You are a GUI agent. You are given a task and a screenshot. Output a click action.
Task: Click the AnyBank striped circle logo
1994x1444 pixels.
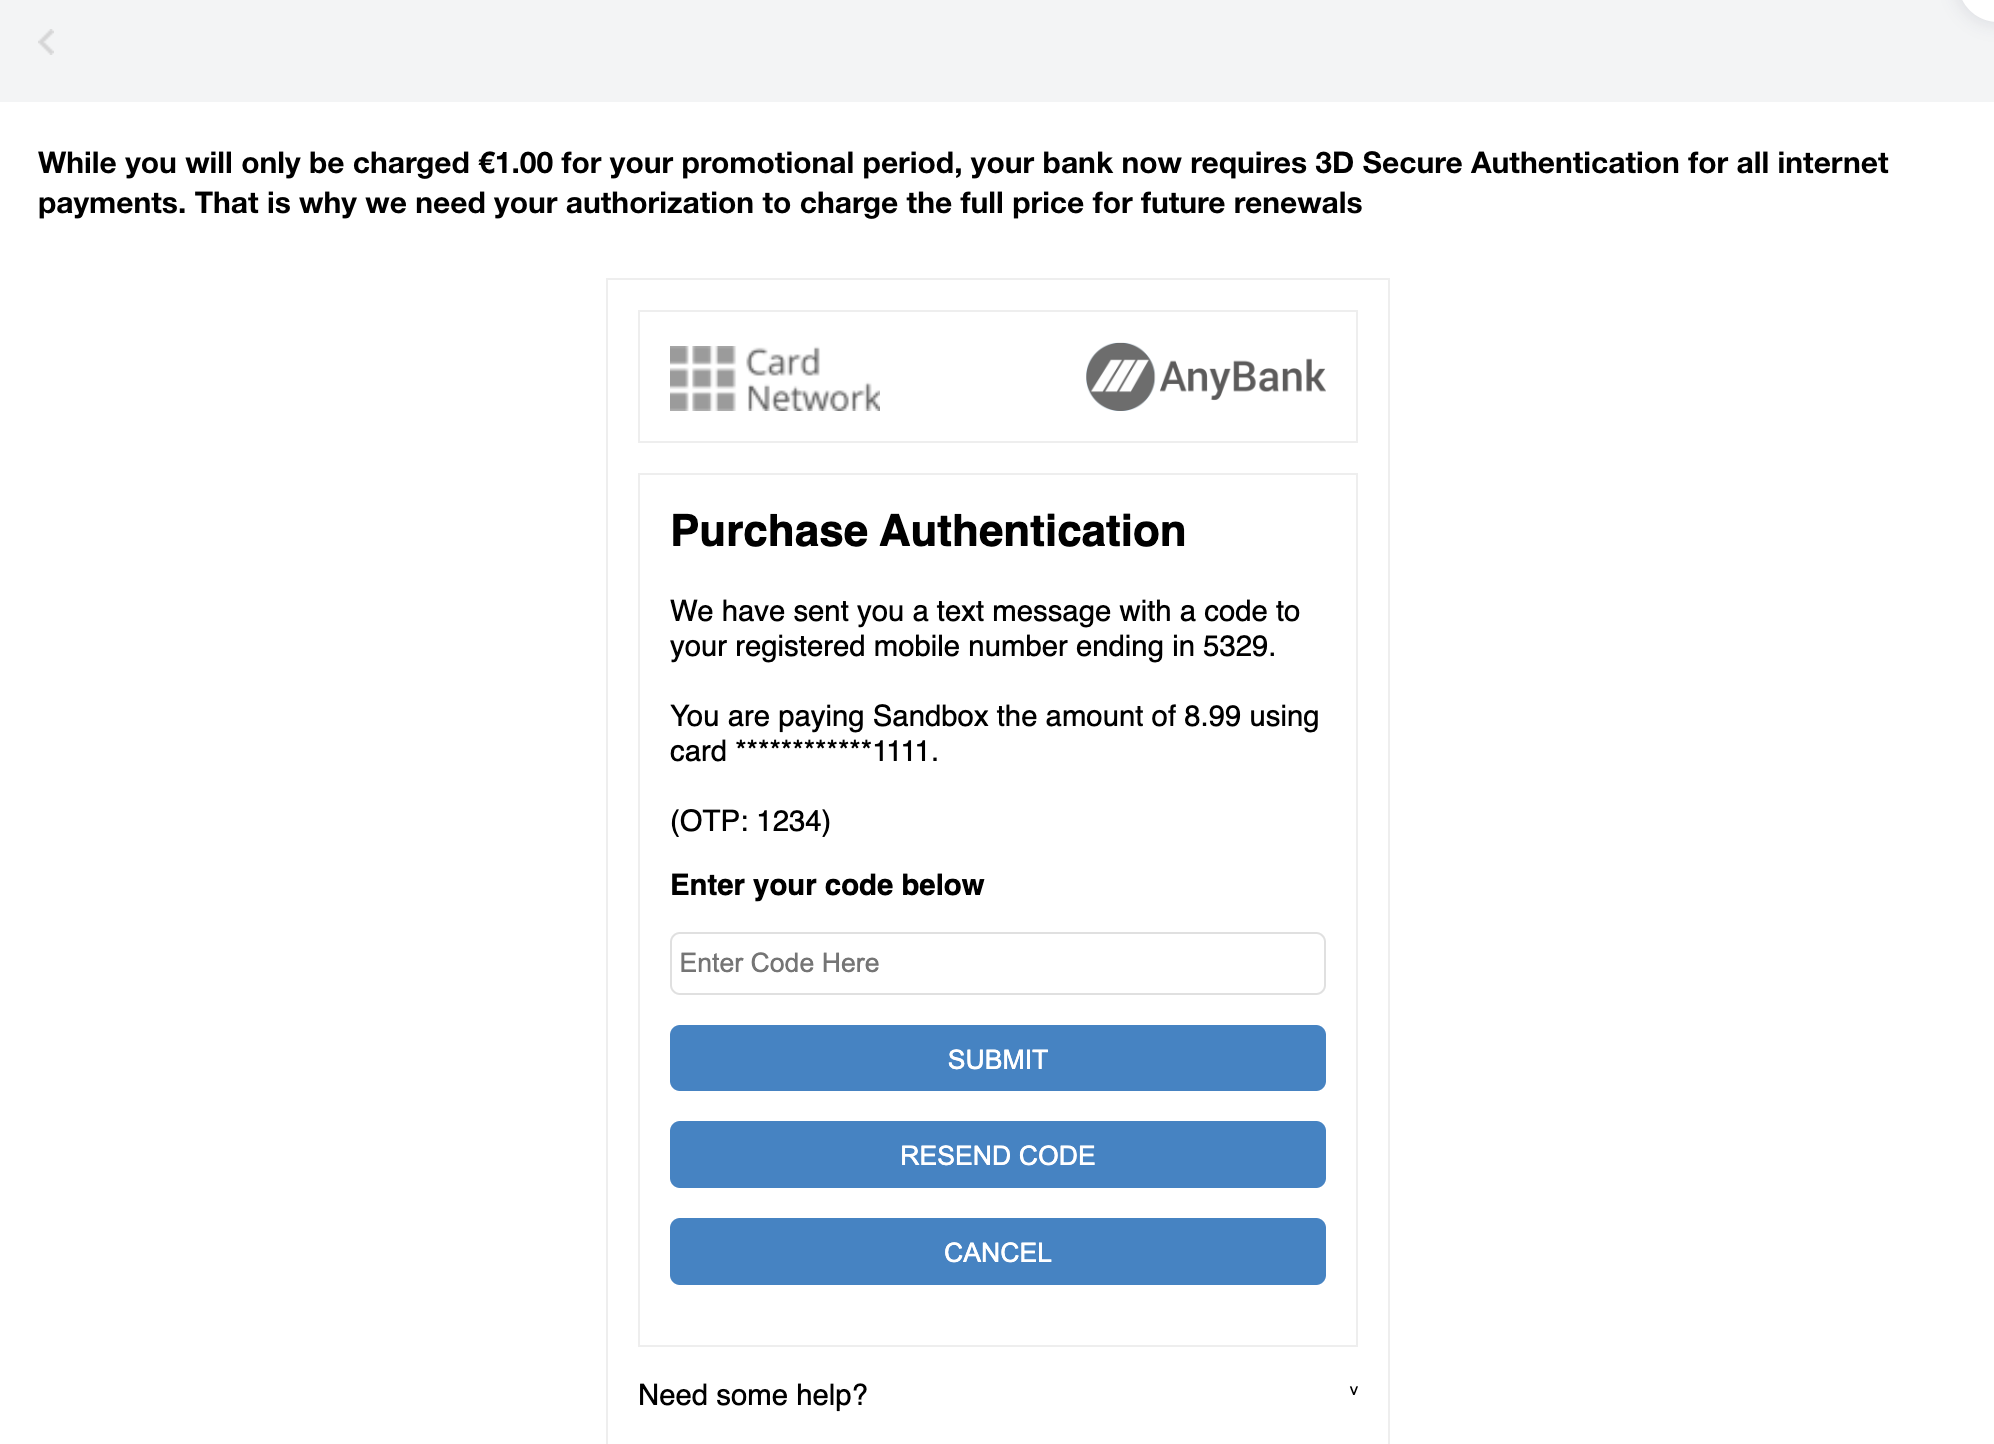click(x=1120, y=377)
